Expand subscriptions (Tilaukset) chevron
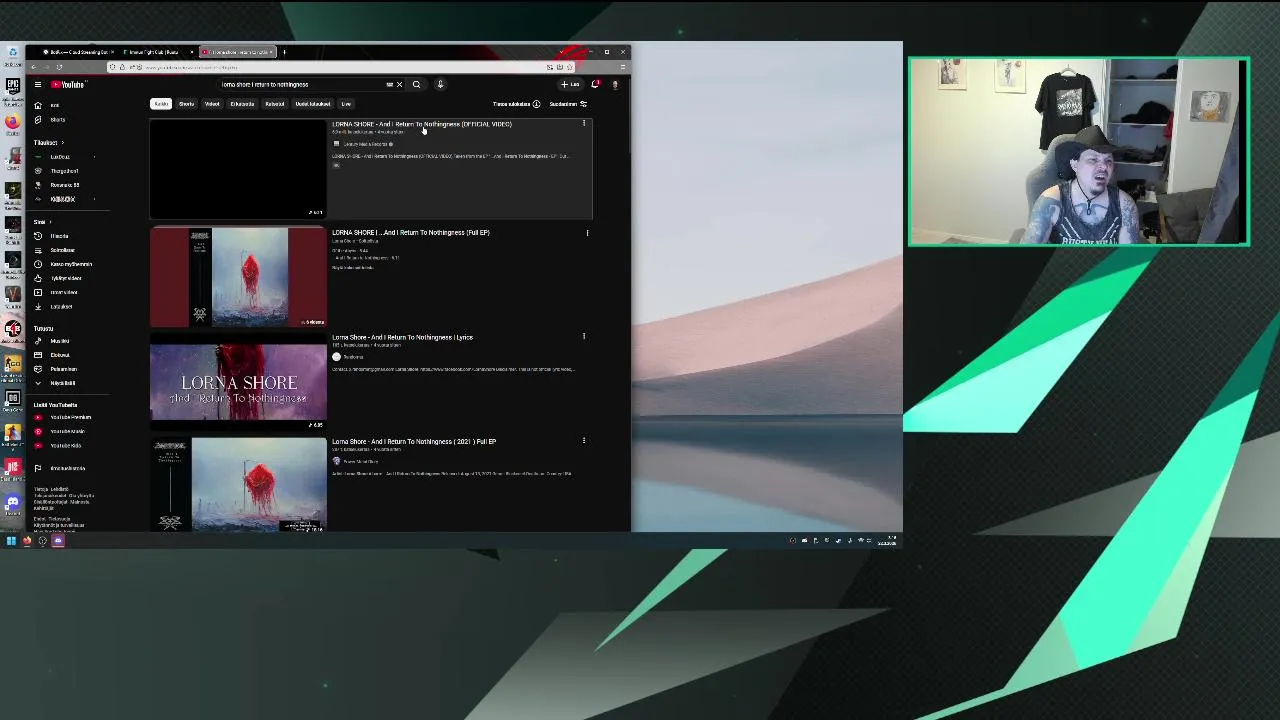This screenshot has height=720, width=1280. coord(62,143)
